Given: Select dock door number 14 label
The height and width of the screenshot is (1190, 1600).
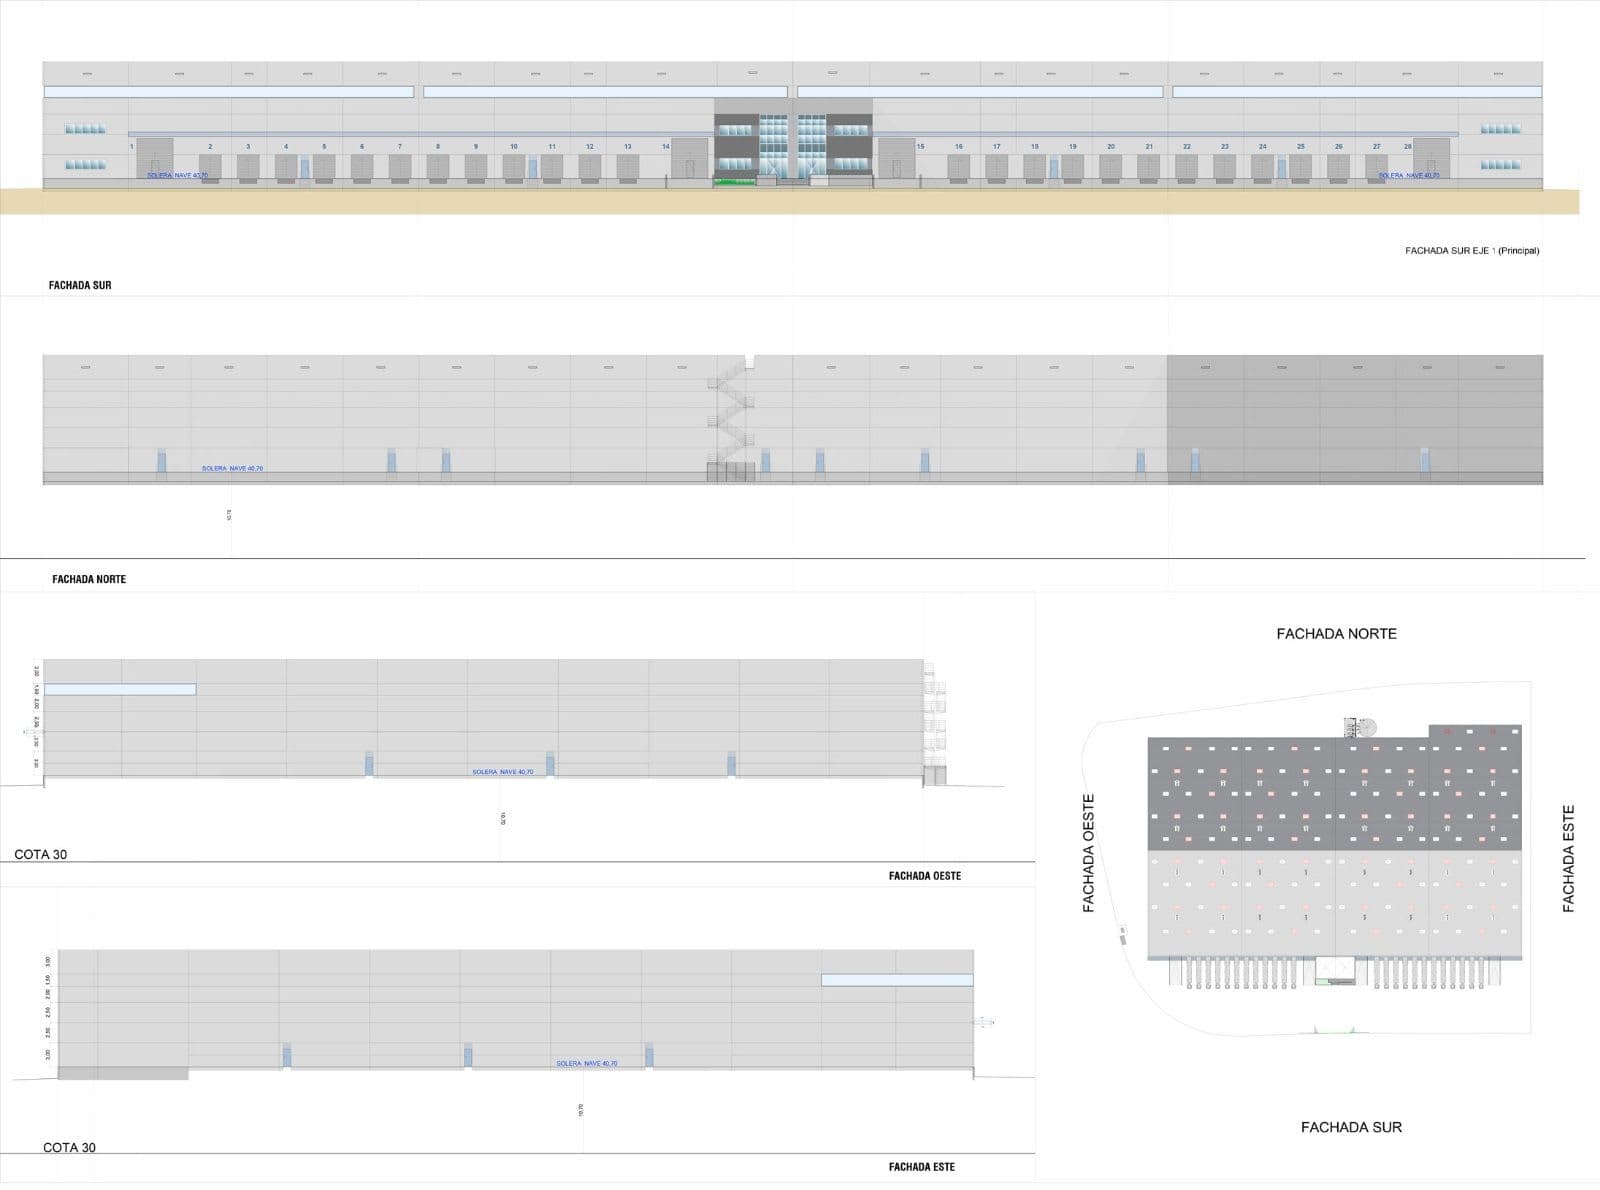Looking at the screenshot, I should click(666, 147).
